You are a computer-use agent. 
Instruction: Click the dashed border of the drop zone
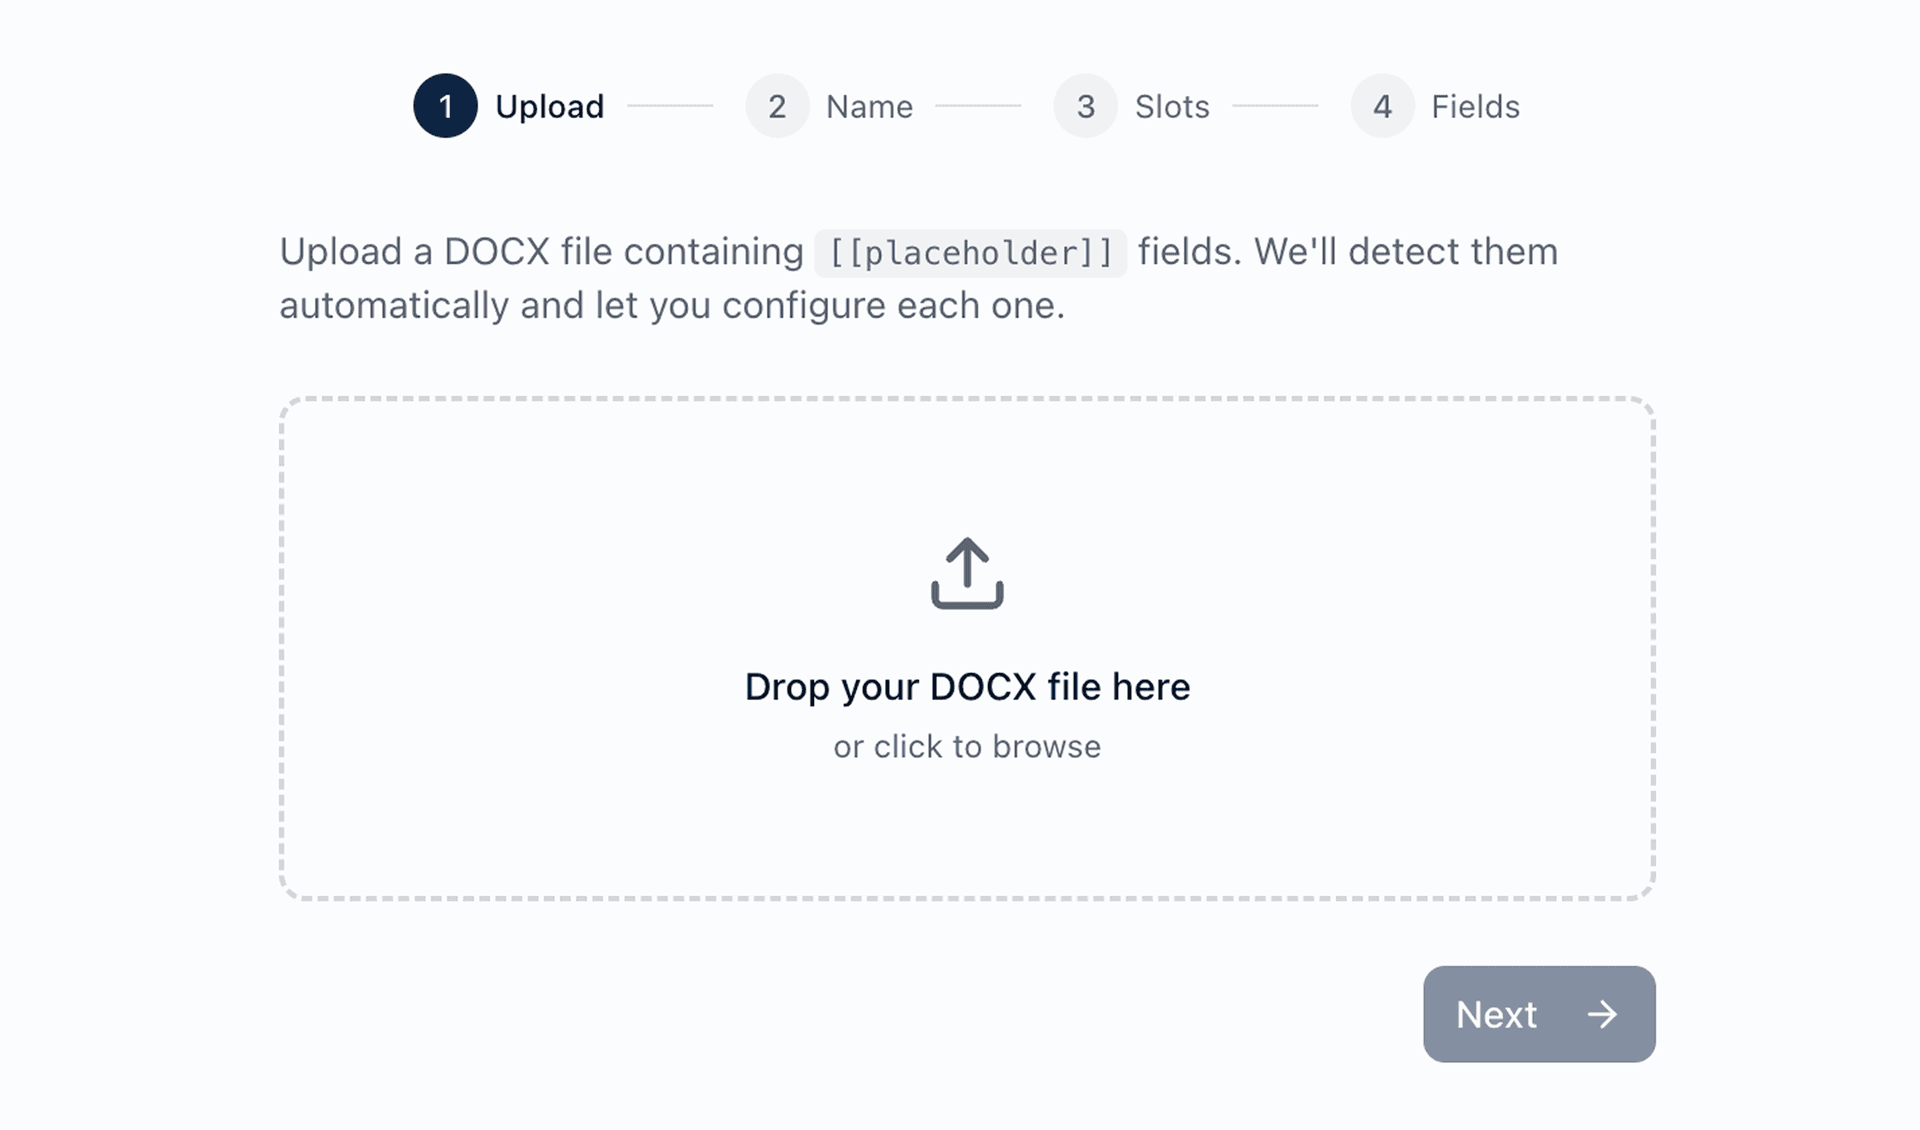967,399
